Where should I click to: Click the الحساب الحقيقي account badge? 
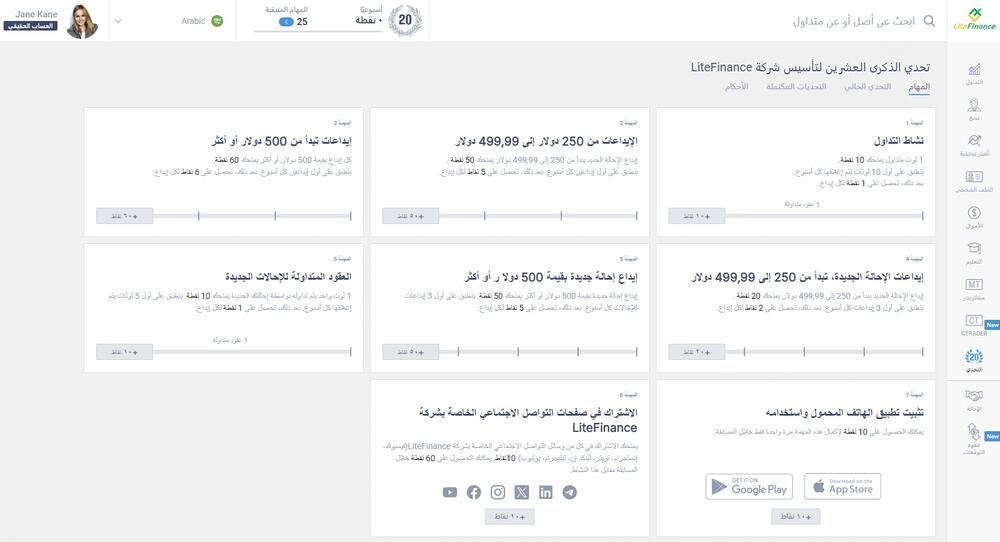click(30, 26)
